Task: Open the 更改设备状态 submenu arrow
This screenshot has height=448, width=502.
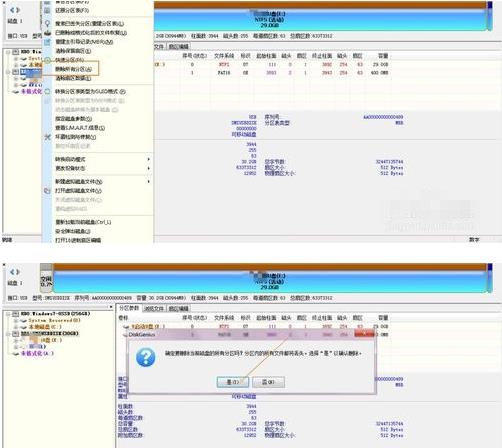Action: click(x=148, y=168)
